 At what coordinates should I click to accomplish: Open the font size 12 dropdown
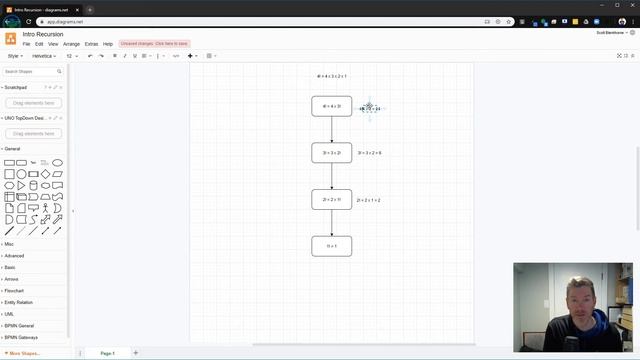click(x=72, y=56)
